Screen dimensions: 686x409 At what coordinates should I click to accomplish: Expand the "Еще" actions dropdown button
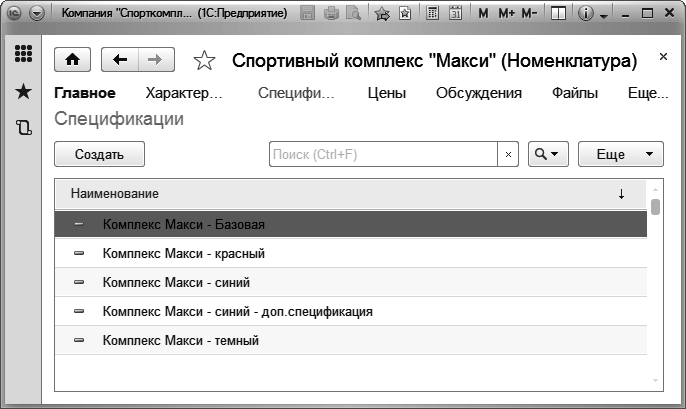tap(620, 154)
